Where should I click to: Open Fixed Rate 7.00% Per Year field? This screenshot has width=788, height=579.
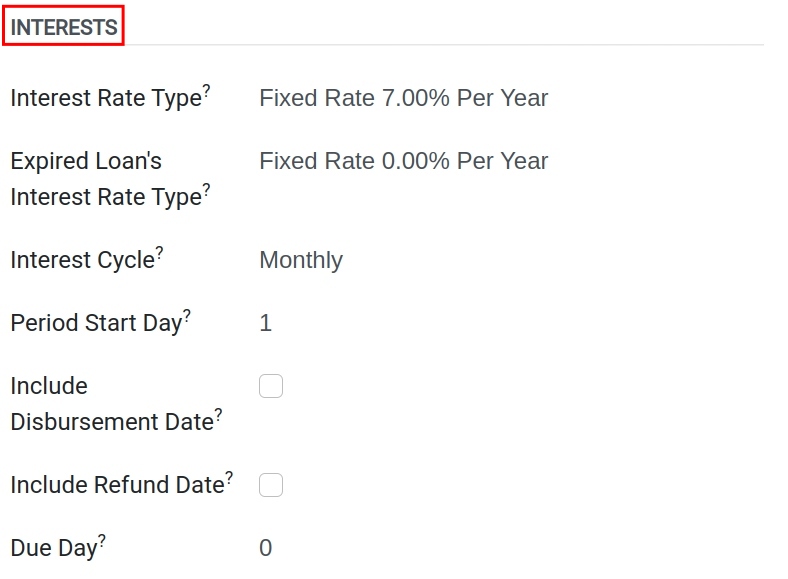click(x=404, y=98)
